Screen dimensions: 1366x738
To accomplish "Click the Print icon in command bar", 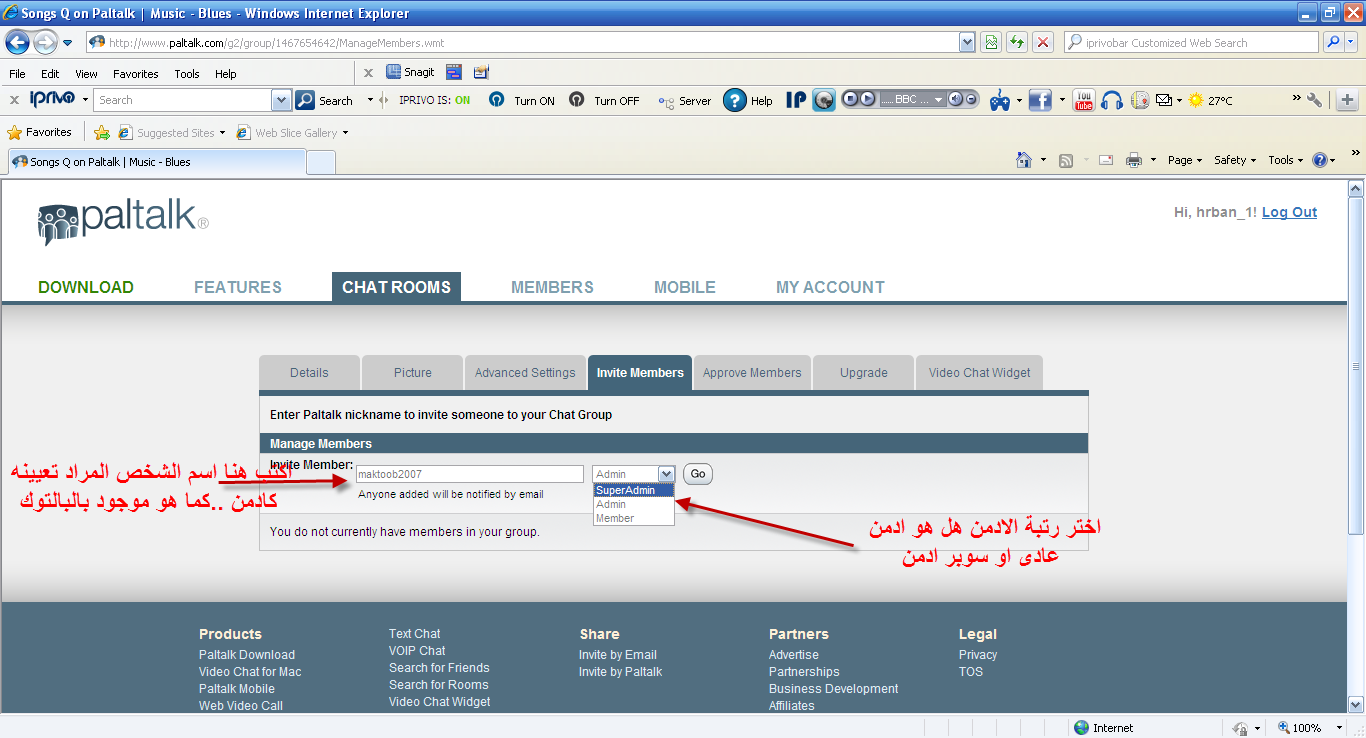I will [x=1134, y=160].
